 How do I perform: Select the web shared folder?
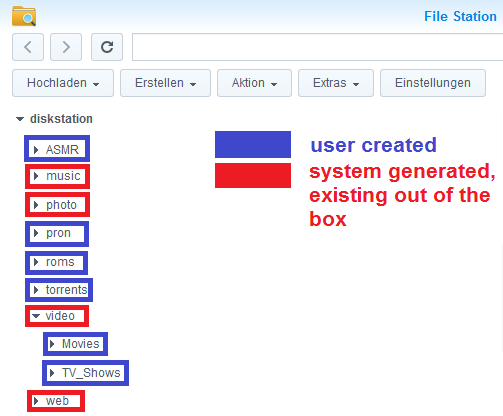(57, 401)
